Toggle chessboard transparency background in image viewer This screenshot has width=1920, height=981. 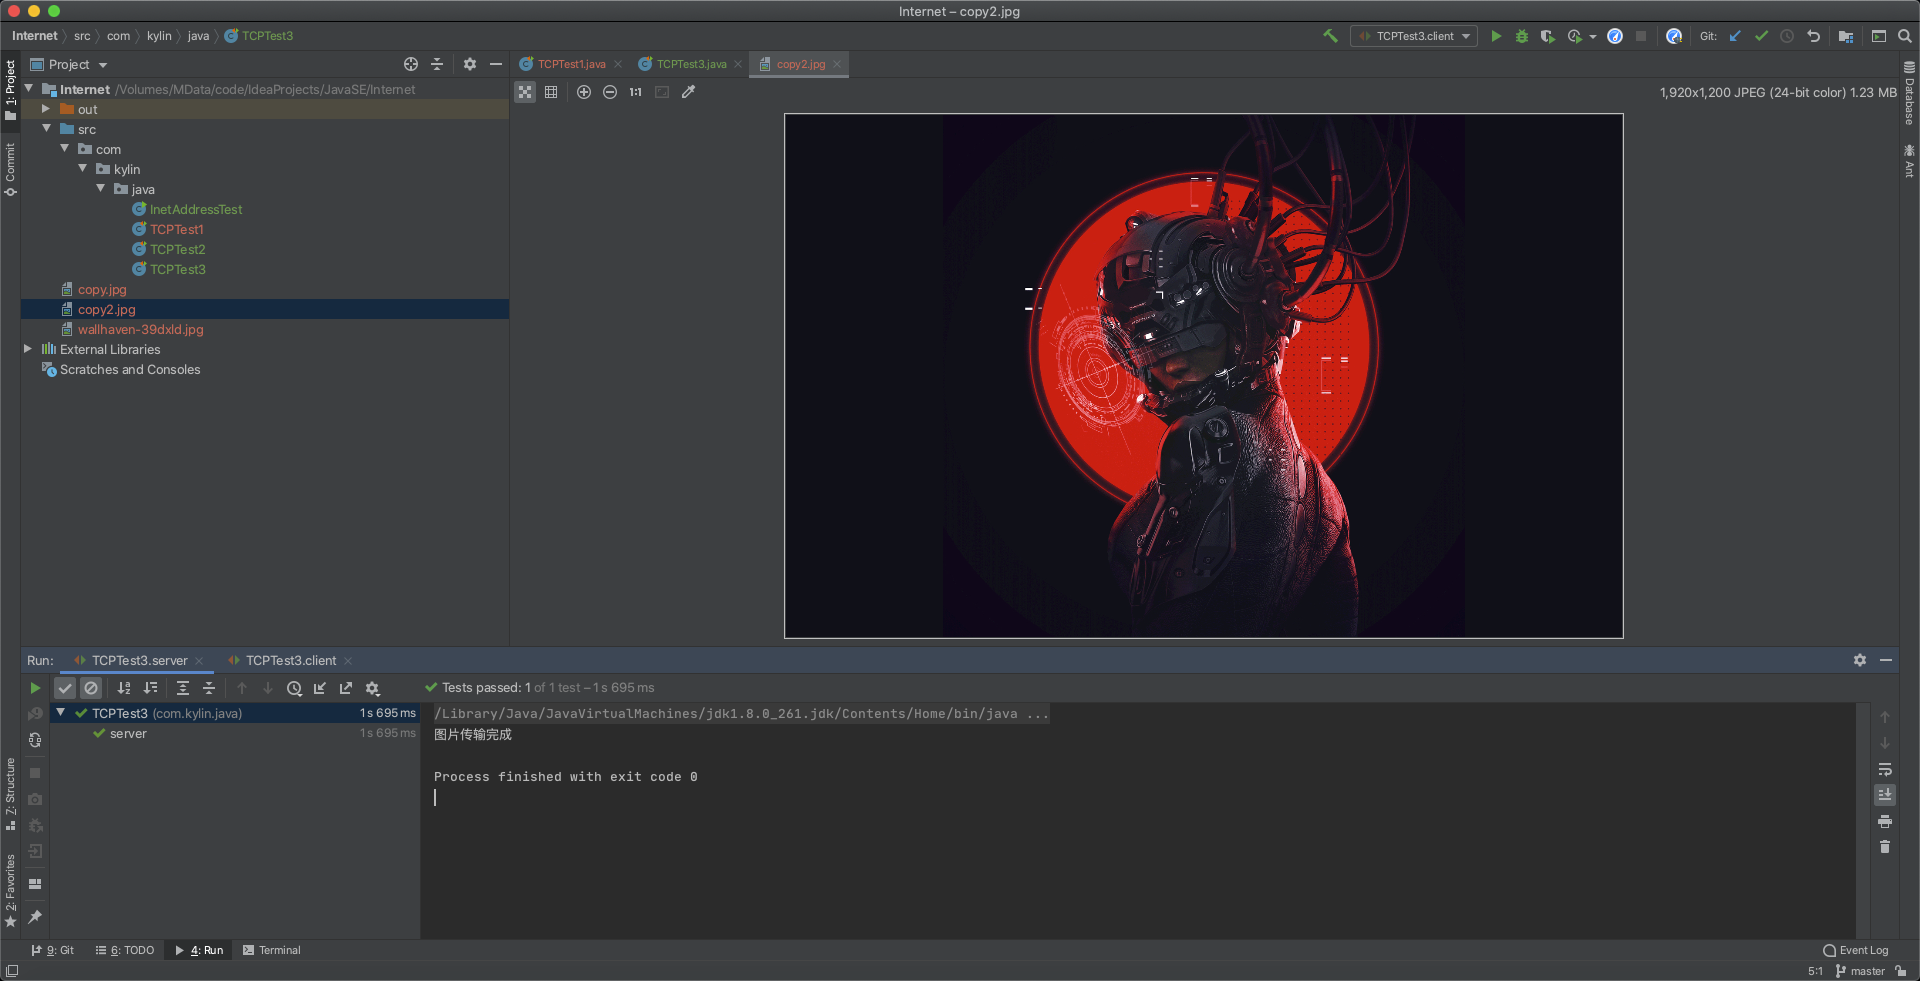pos(525,92)
